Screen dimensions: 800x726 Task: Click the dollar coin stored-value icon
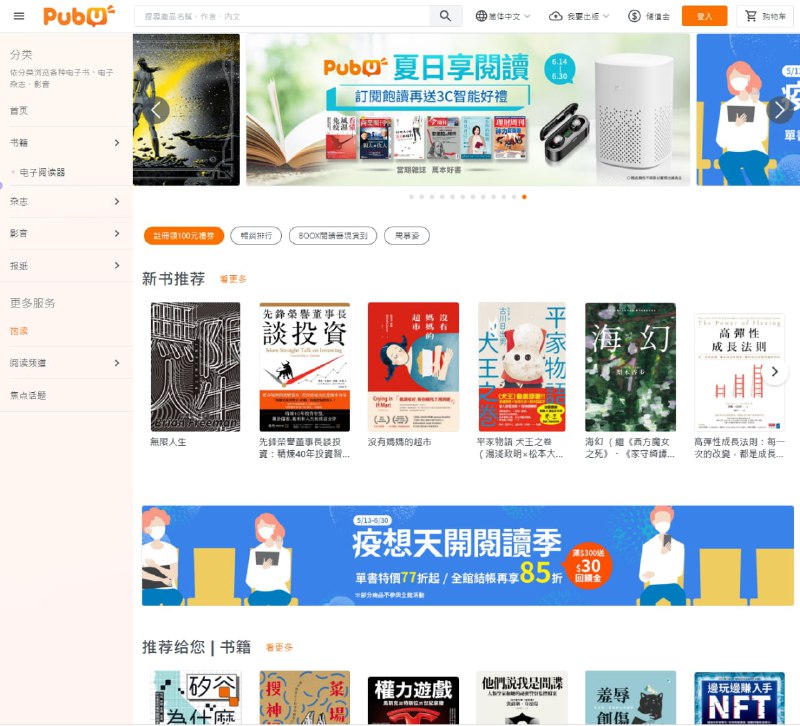(634, 16)
